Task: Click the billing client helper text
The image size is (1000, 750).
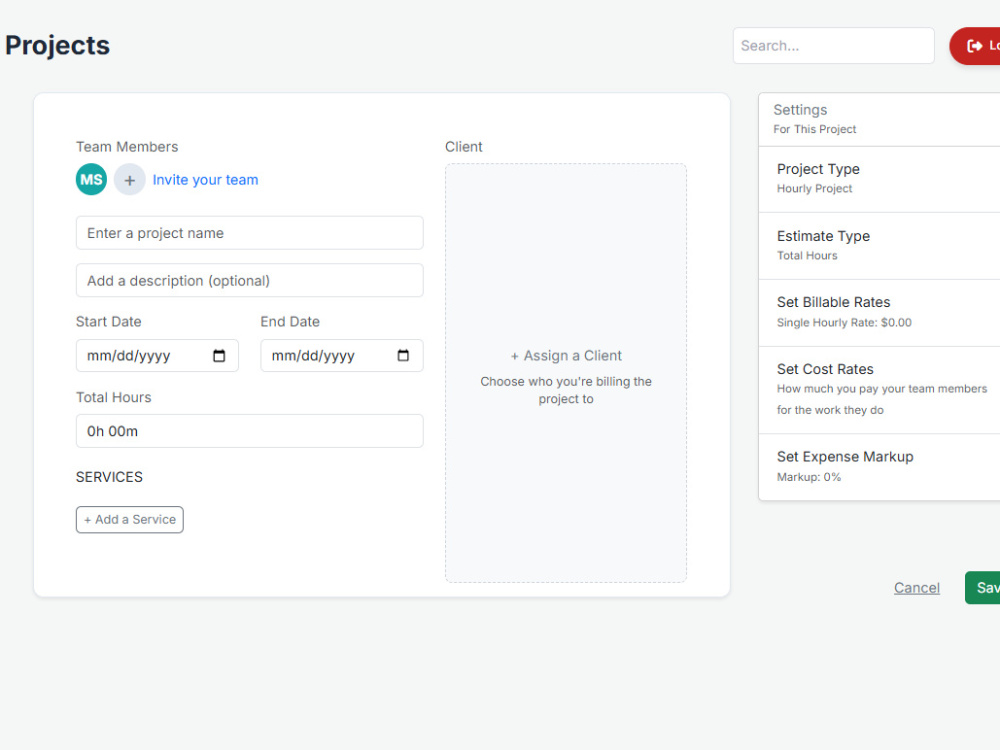Action: point(566,390)
